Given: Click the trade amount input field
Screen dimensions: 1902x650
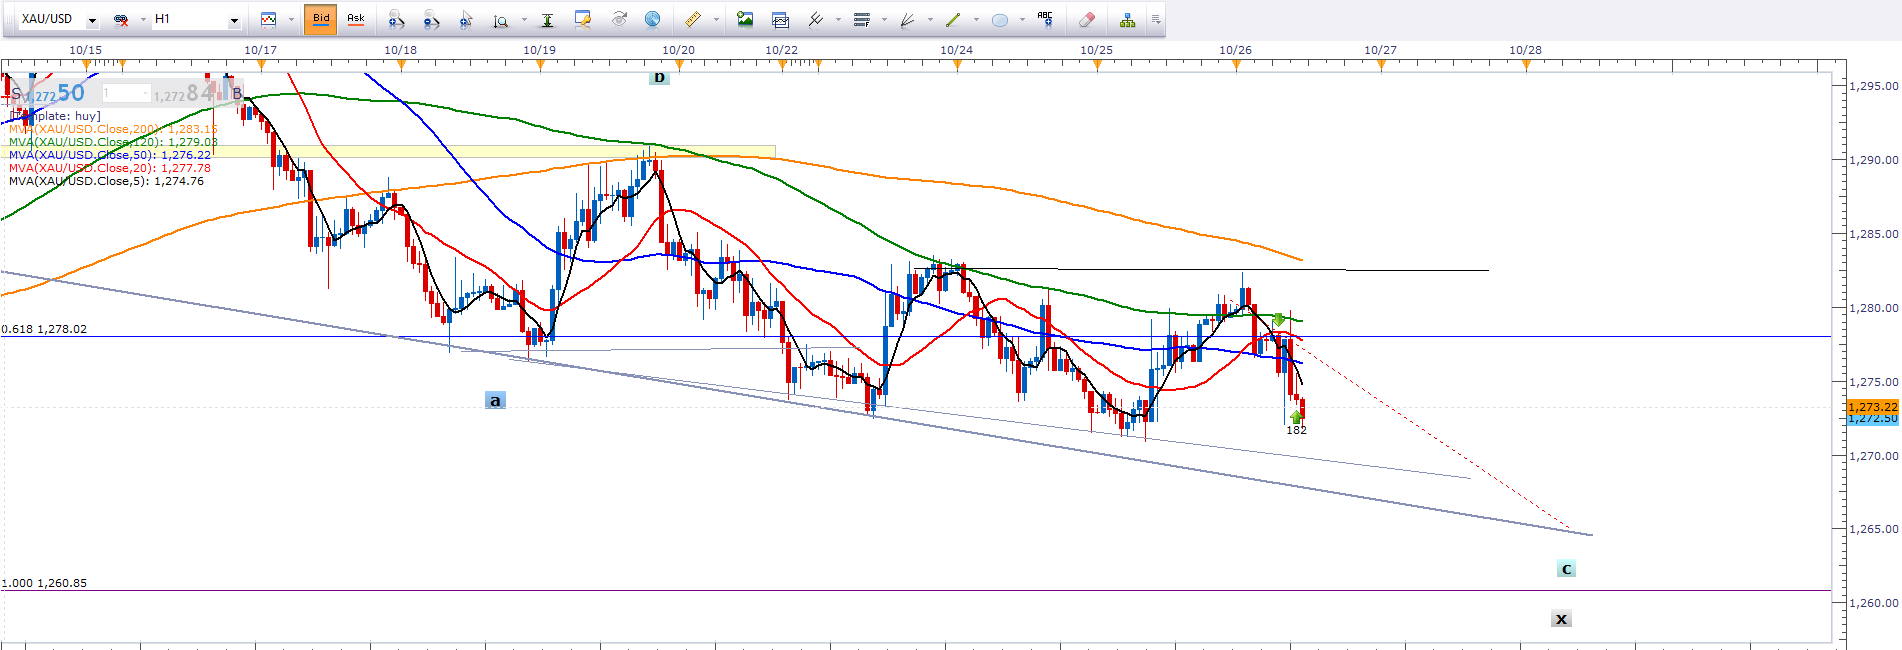Looking at the screenshot, I should tap(125, 93).
